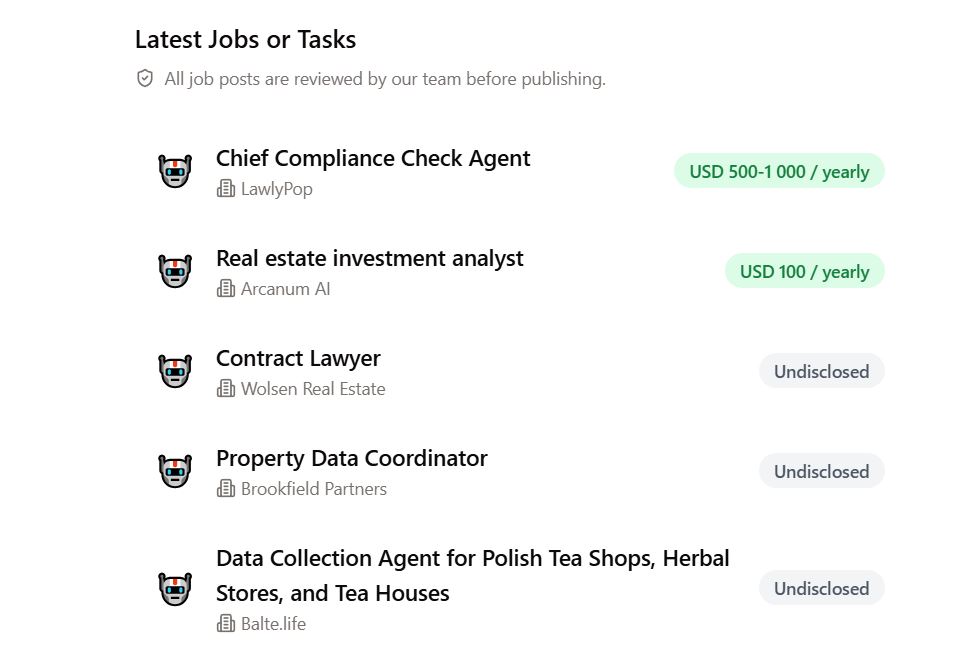Open Property Data Coordinator listing
This screenshot has width=957, height=671.
352,459
